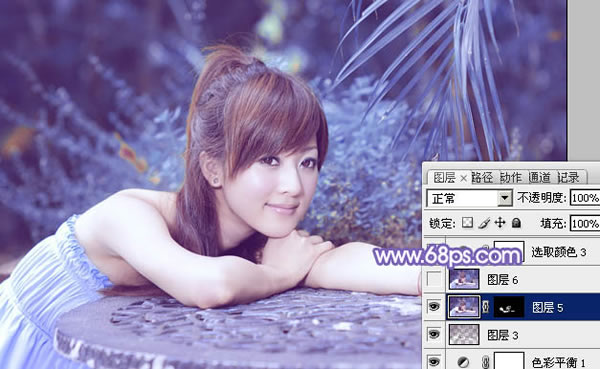Select the 选取颜色 3 layer
The width and height of the screenshot is (600, 369).
512,252
